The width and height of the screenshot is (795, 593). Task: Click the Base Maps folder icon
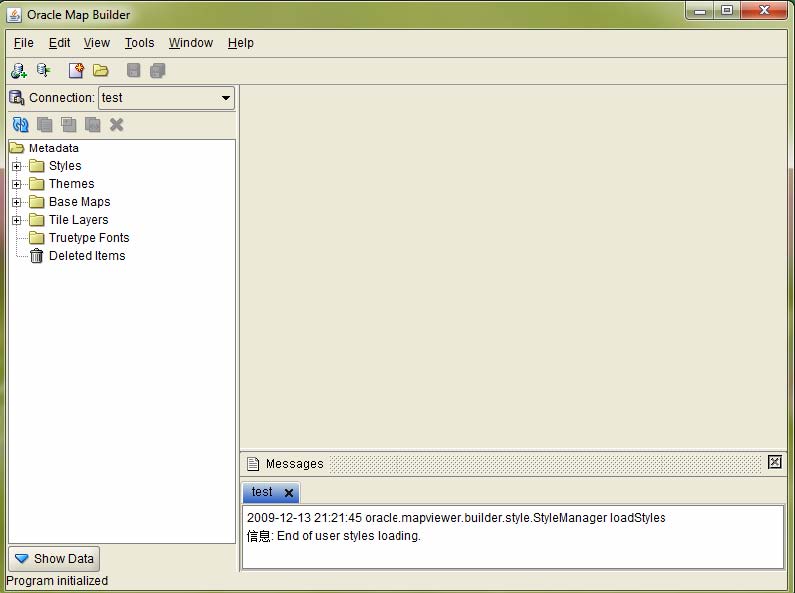[x=37, y=202]
